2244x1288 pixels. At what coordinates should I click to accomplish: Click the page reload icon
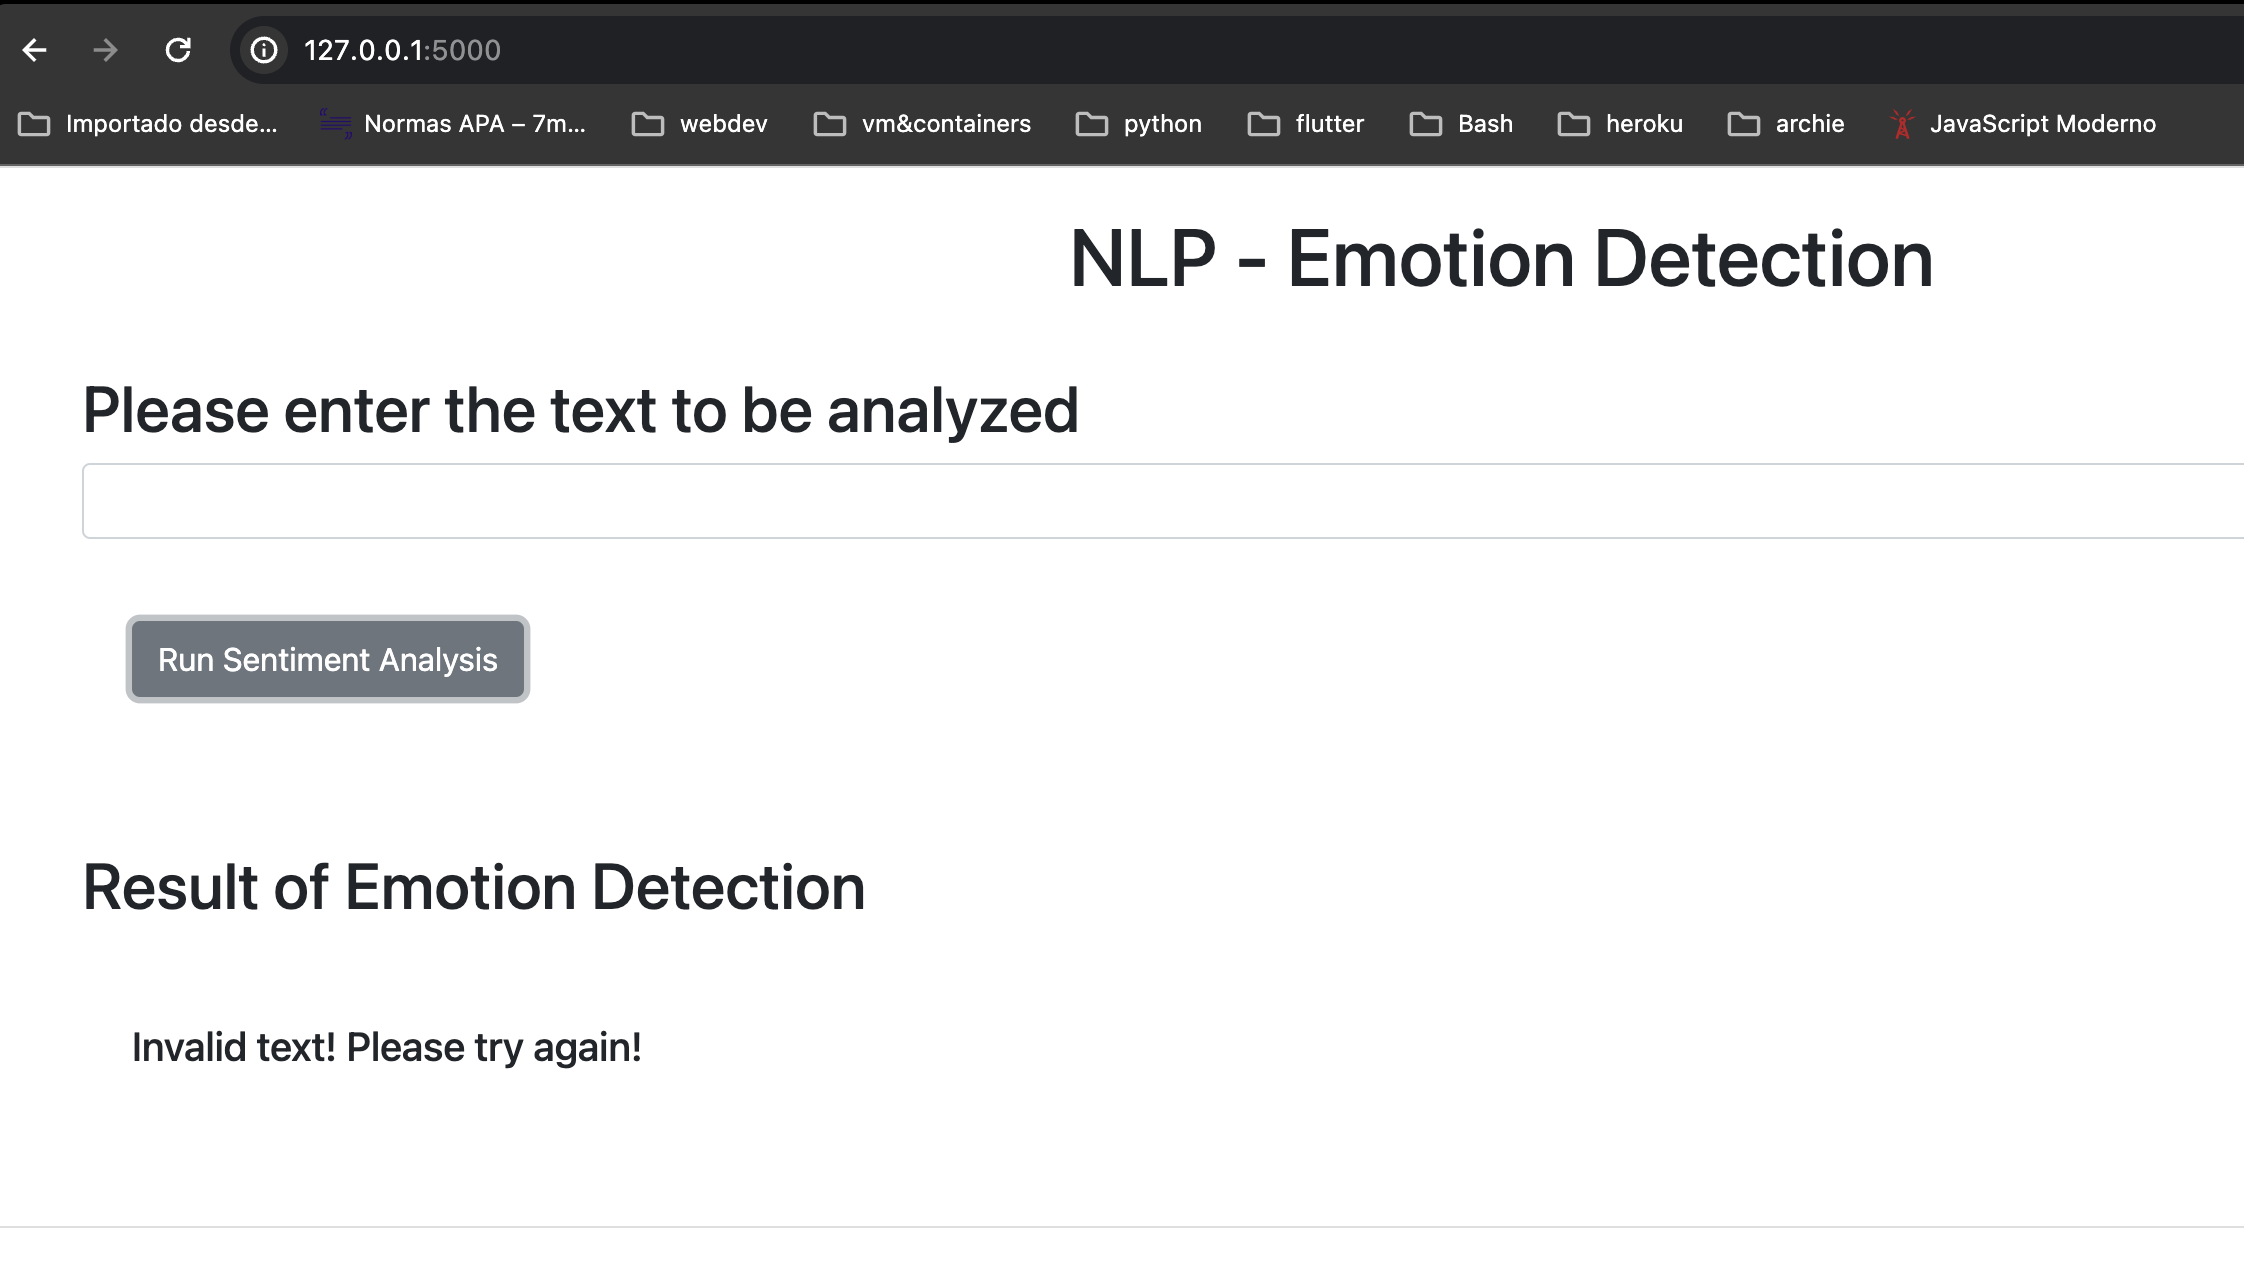pos(177,51)
